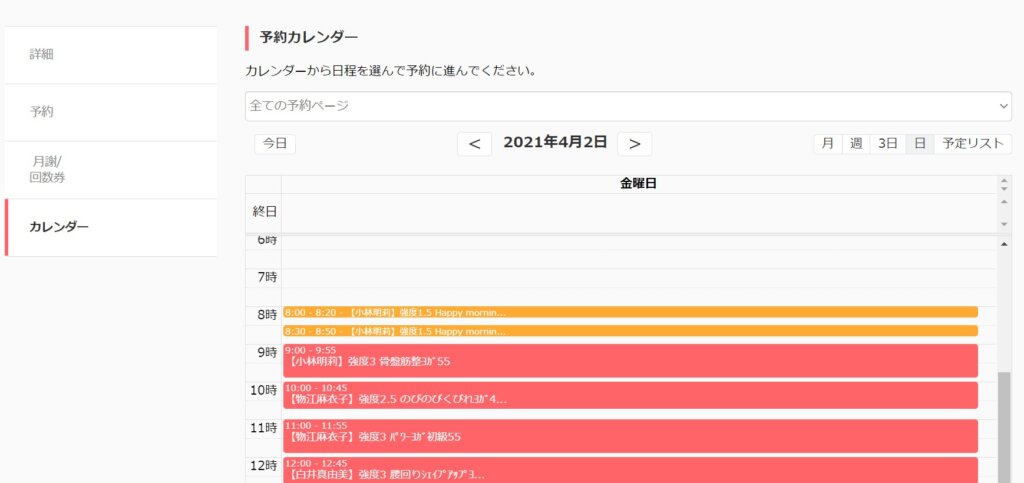Click the all-day section scroll down arrow
This screenshot has width=1024, height=483.
[x=1004, y=224]
